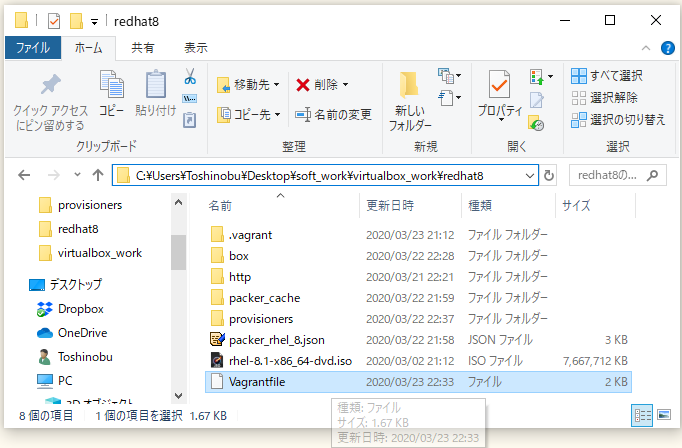The width and height of the screenshot is (682, 448).
Task: Switch to the Home tab
Action: pyautogui.click(x=88, y=48)
